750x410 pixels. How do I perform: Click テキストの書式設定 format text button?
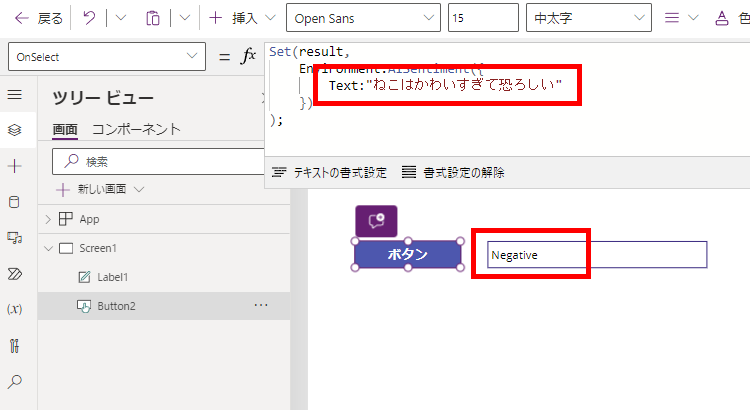coord(329,172)
